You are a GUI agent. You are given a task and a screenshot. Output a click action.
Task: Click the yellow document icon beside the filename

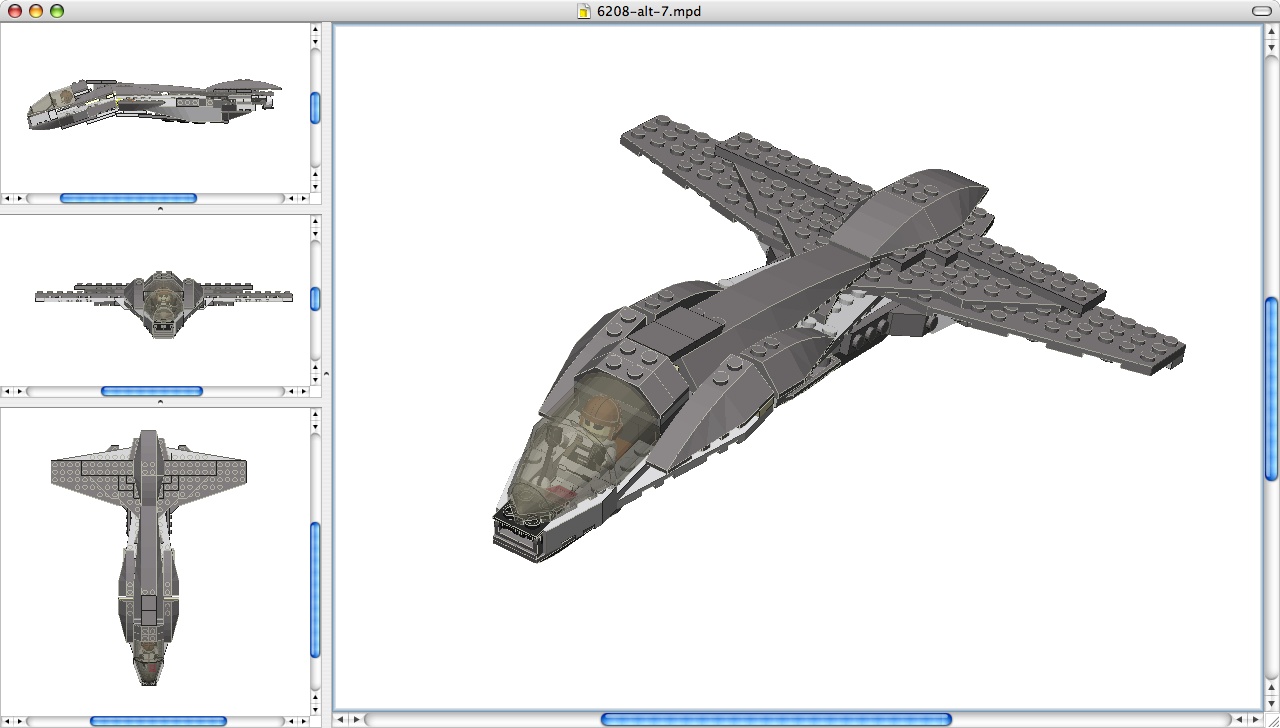click(x=583, y=12)
